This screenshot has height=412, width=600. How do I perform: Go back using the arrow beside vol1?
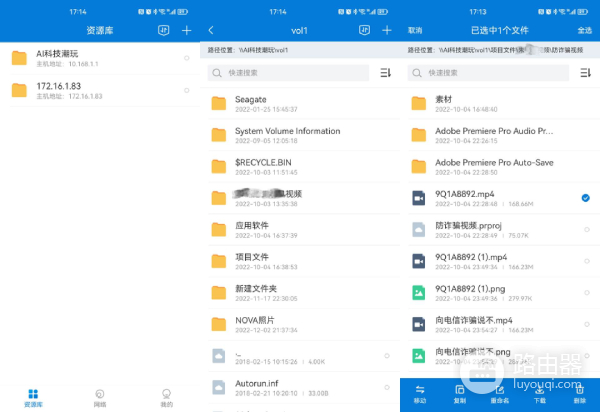211,30
